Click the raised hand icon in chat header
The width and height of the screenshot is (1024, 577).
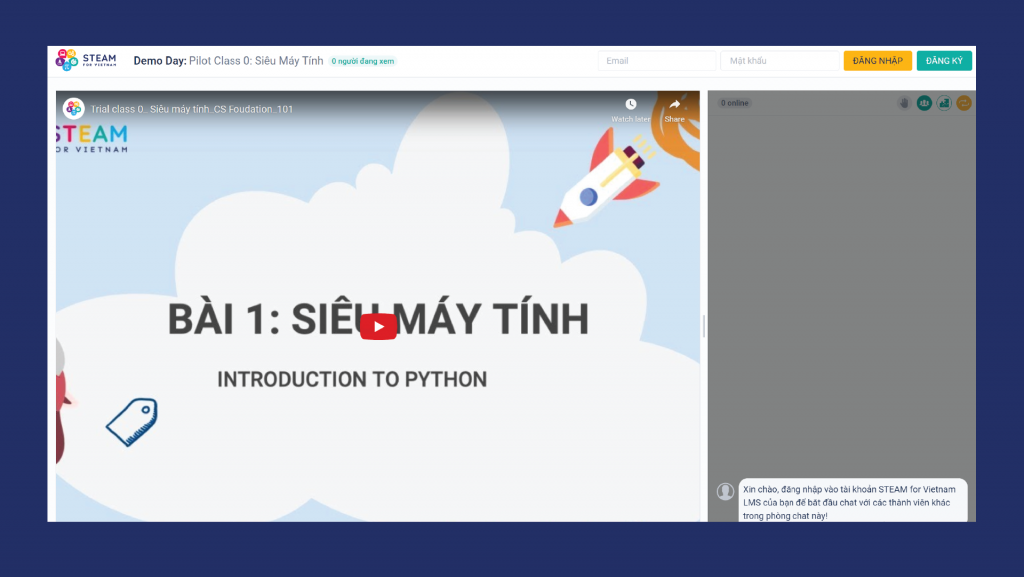click(x=904, y=102)
